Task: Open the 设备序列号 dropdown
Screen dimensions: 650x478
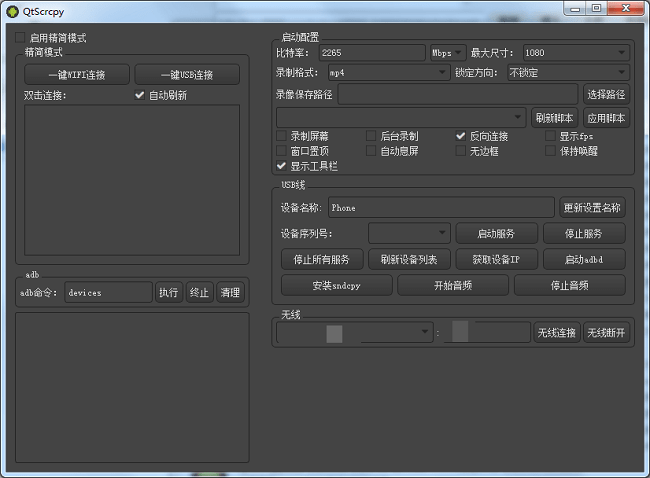Action: (409, 233)
